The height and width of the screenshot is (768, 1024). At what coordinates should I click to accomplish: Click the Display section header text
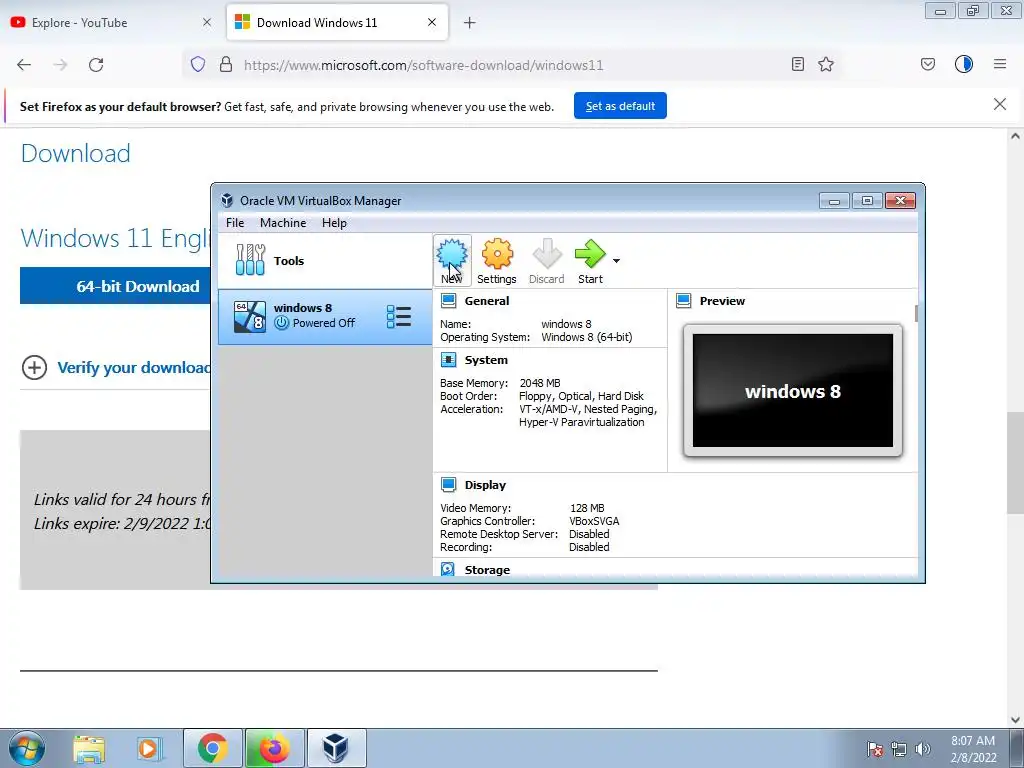click(x=485, y=485)
